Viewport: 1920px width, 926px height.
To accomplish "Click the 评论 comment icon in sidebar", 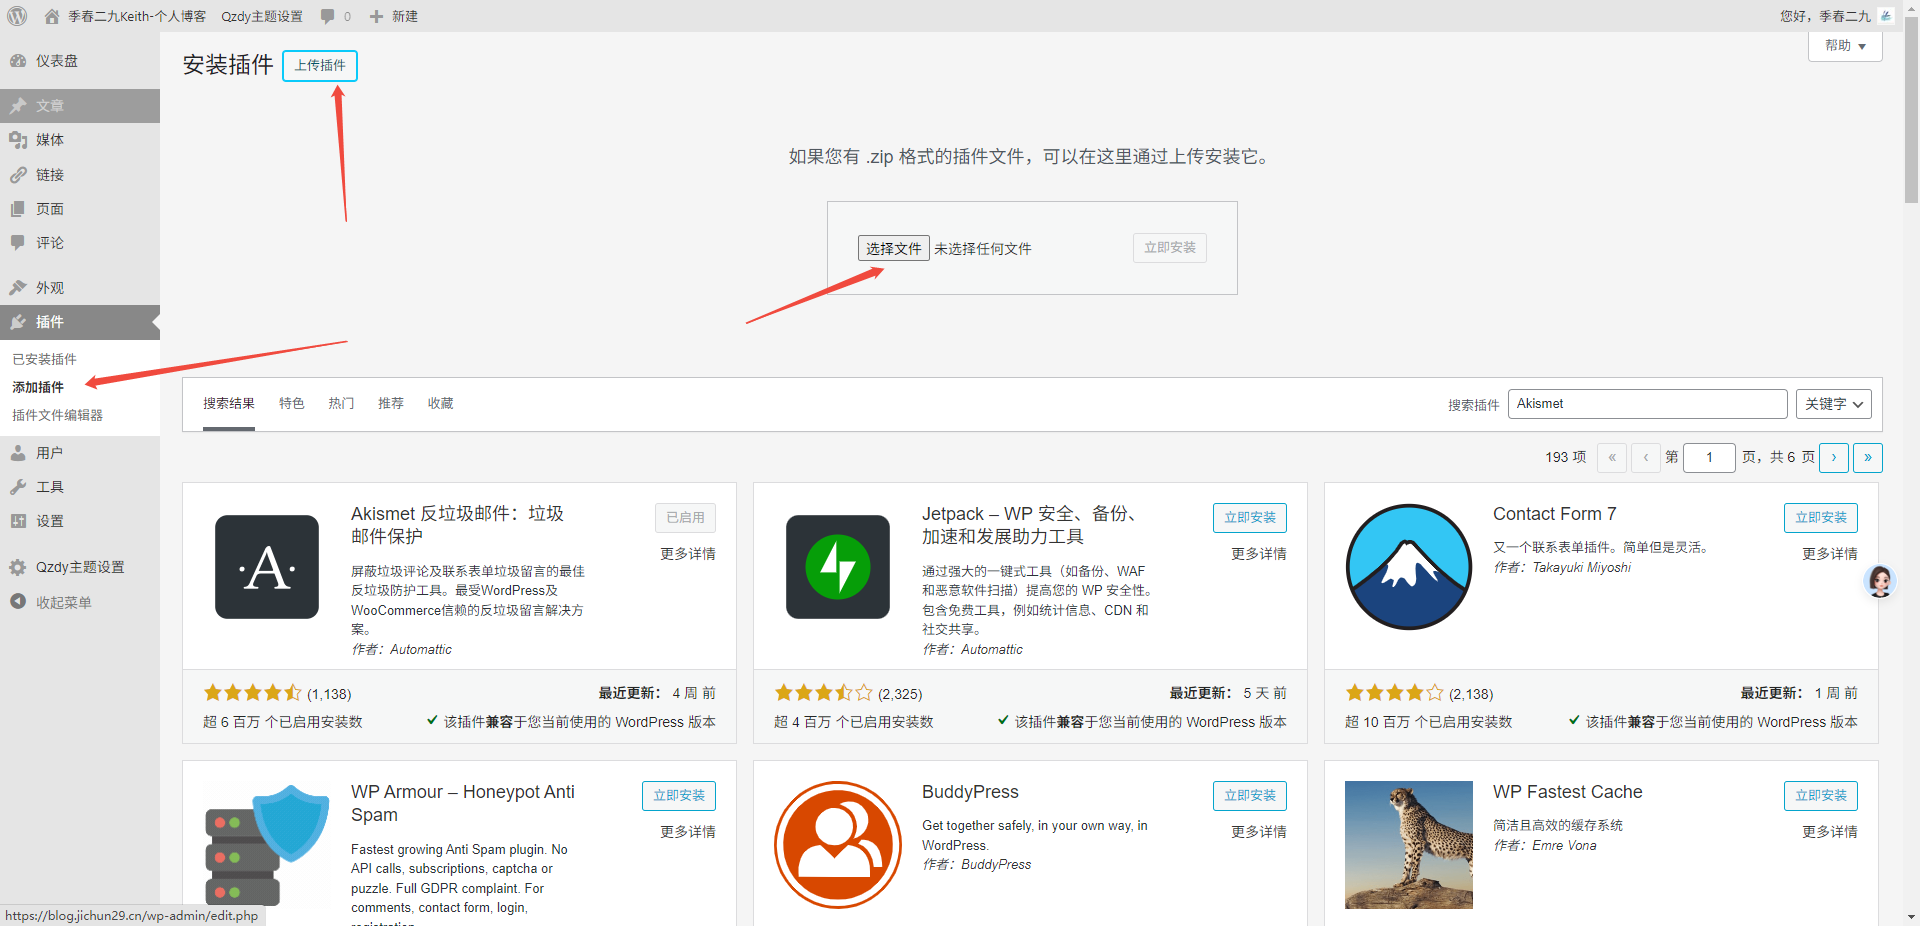I will pos(18,243).
